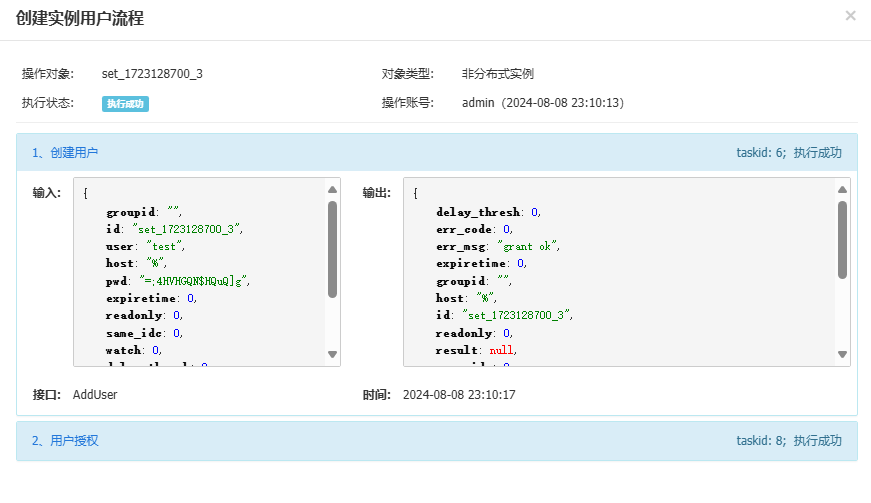Image resolution: width=871 pixels, height=503 pixels.
Task: Click the up arrow of the 输入 scrollbar
Action: point(332,190)
